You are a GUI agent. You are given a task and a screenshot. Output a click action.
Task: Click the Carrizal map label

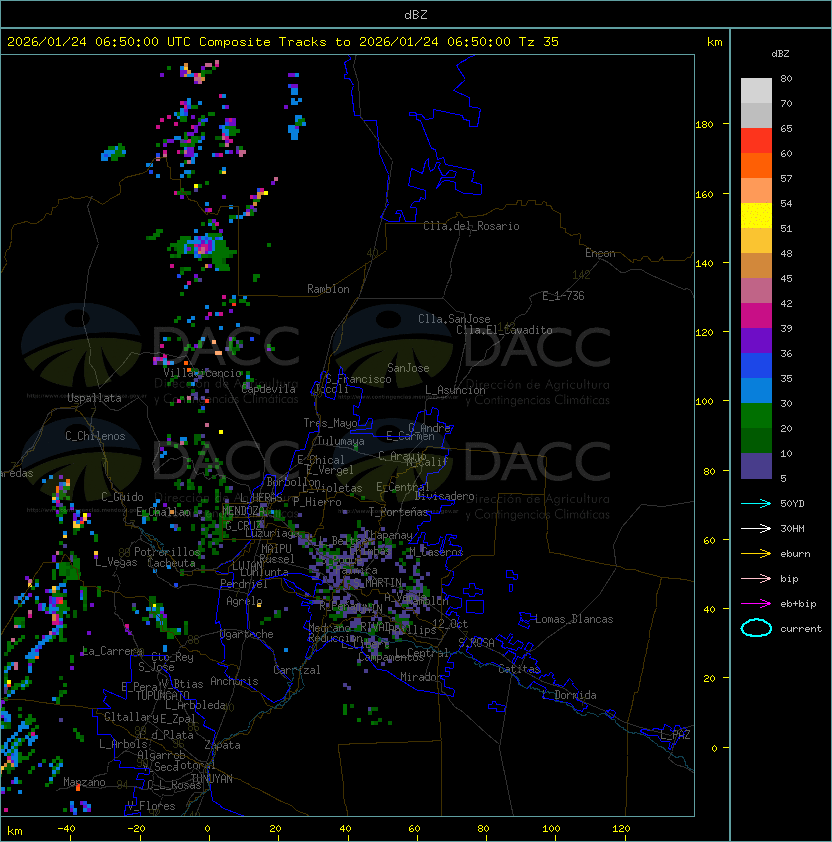click(x=297, y=670)
